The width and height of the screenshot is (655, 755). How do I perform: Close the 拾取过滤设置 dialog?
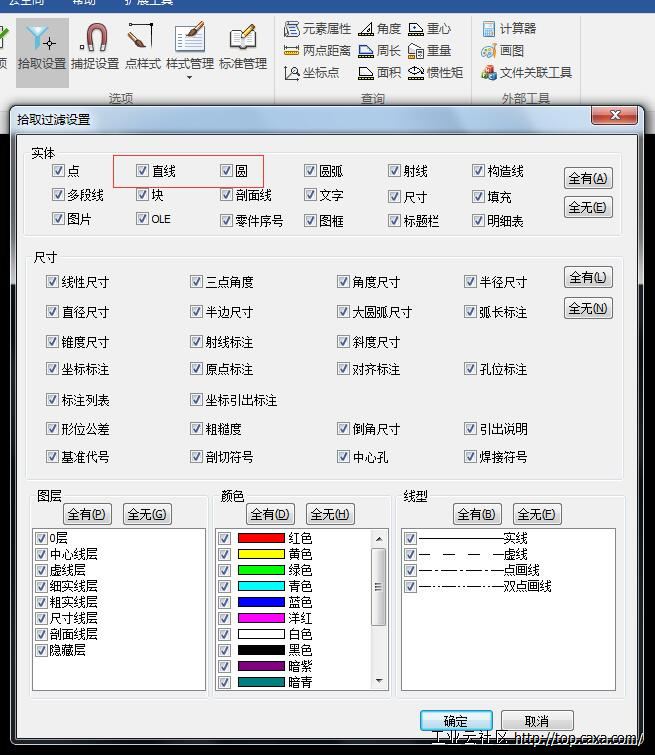pos(614,117)
